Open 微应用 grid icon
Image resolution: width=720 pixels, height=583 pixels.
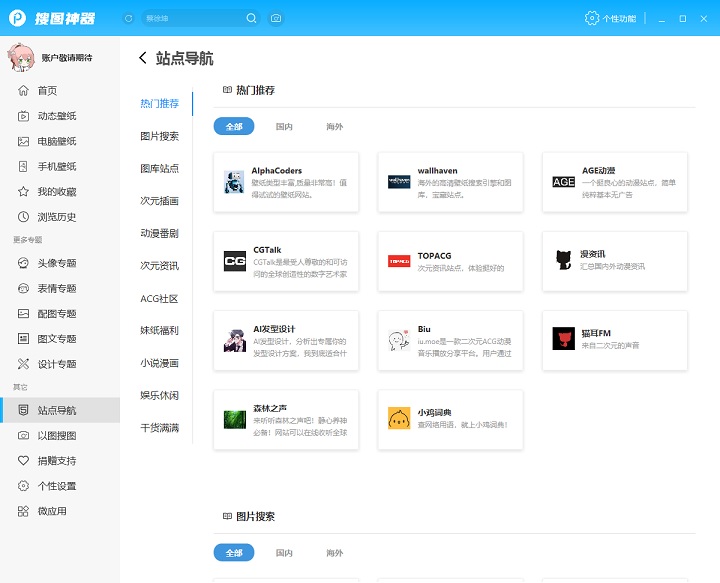23,511
